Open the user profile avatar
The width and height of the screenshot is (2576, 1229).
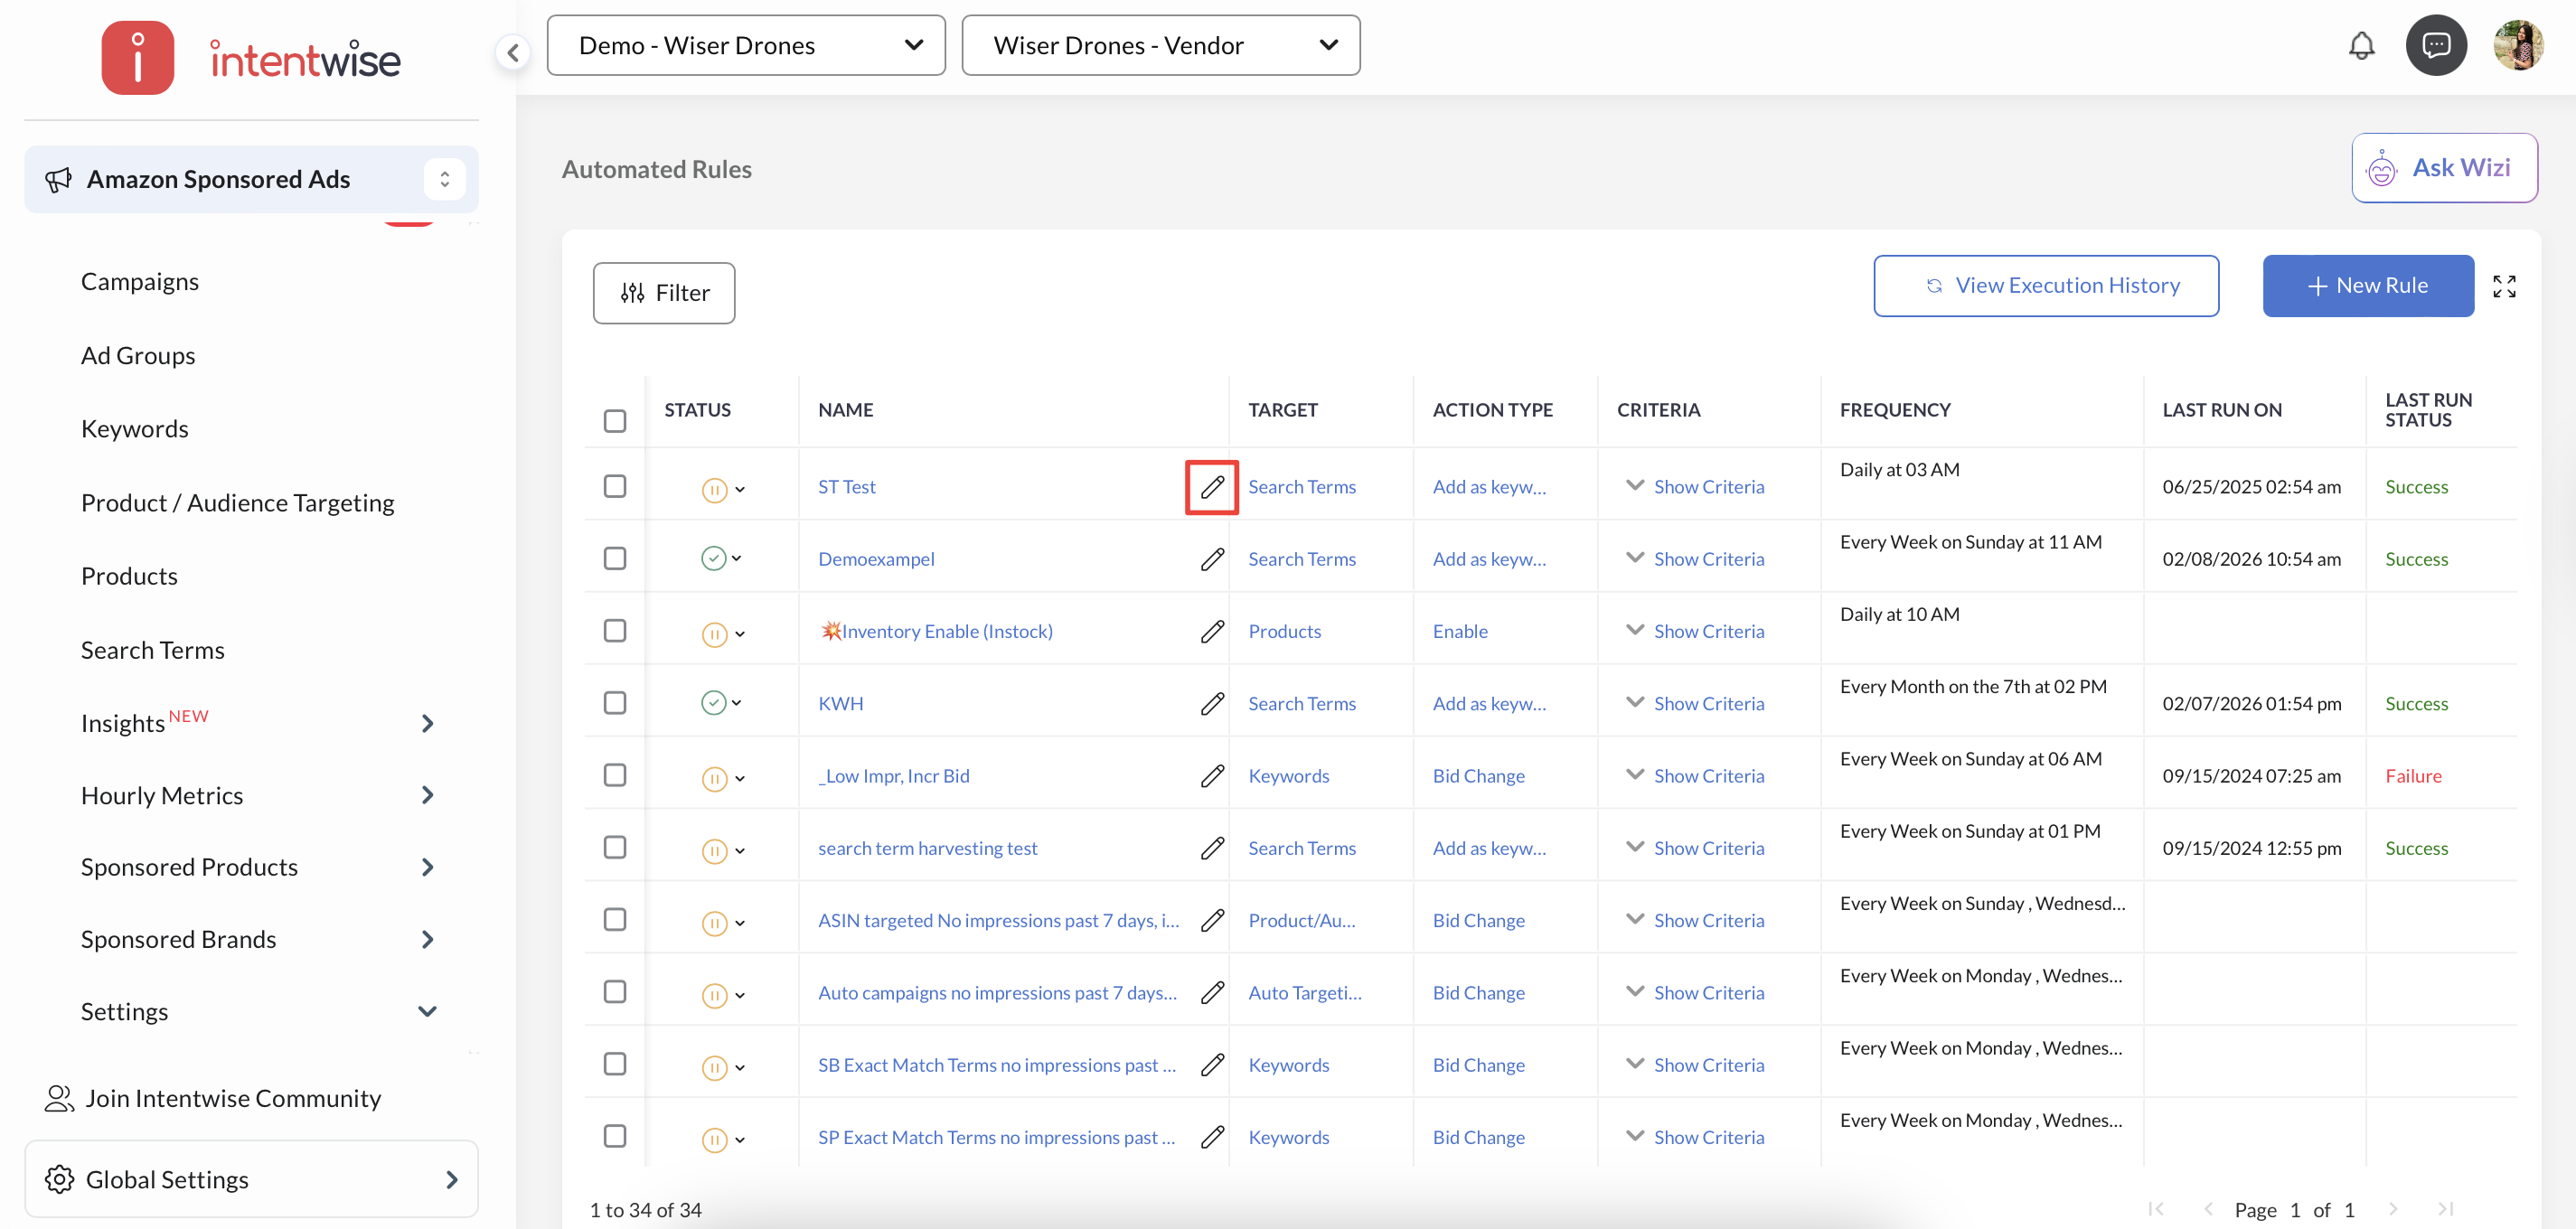(x=2517, y=46)
